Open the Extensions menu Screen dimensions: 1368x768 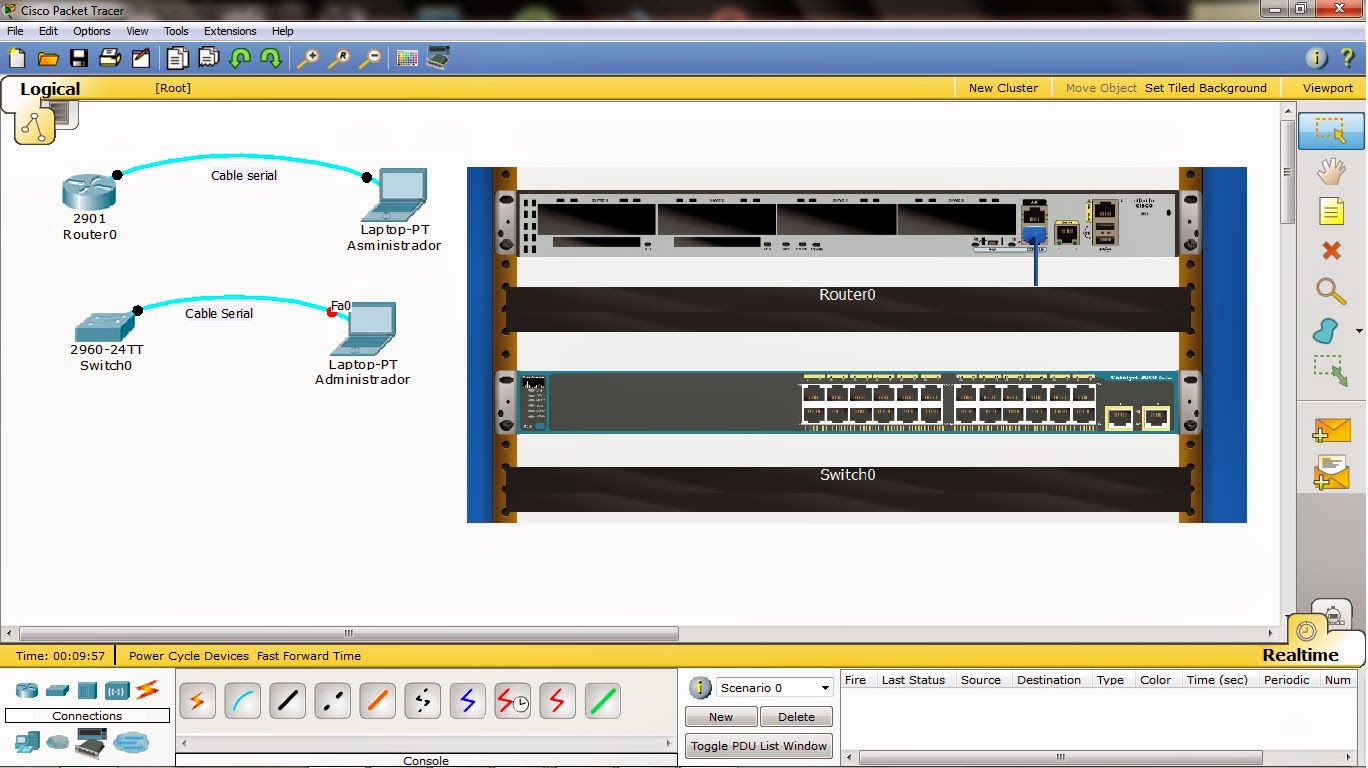pyautogui.click(x=230, y=31)
